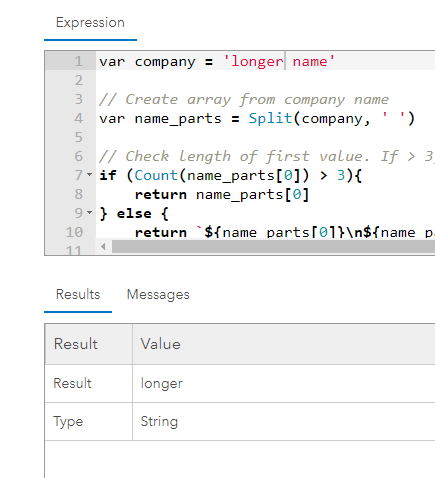Open the Messages tab
Viewport: 435px width, 478px height.
158,294
